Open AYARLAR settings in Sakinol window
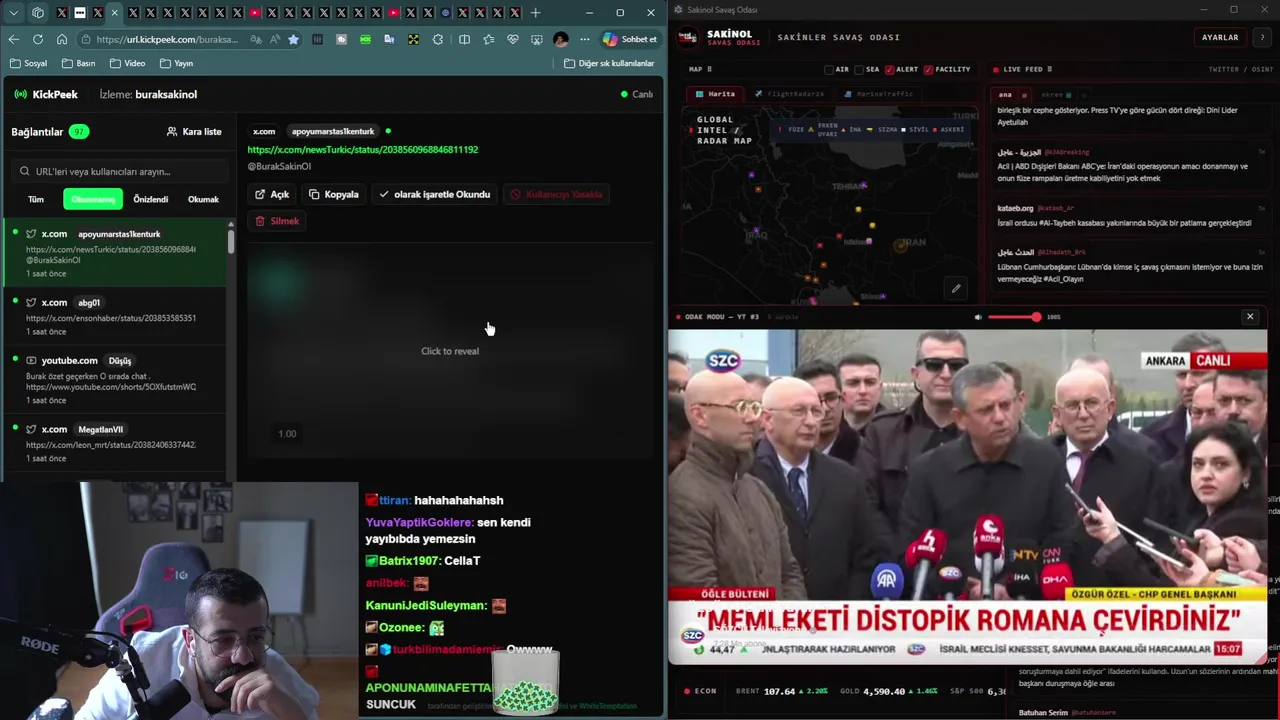This screenshot has height=720, width=1280. 1220,37
